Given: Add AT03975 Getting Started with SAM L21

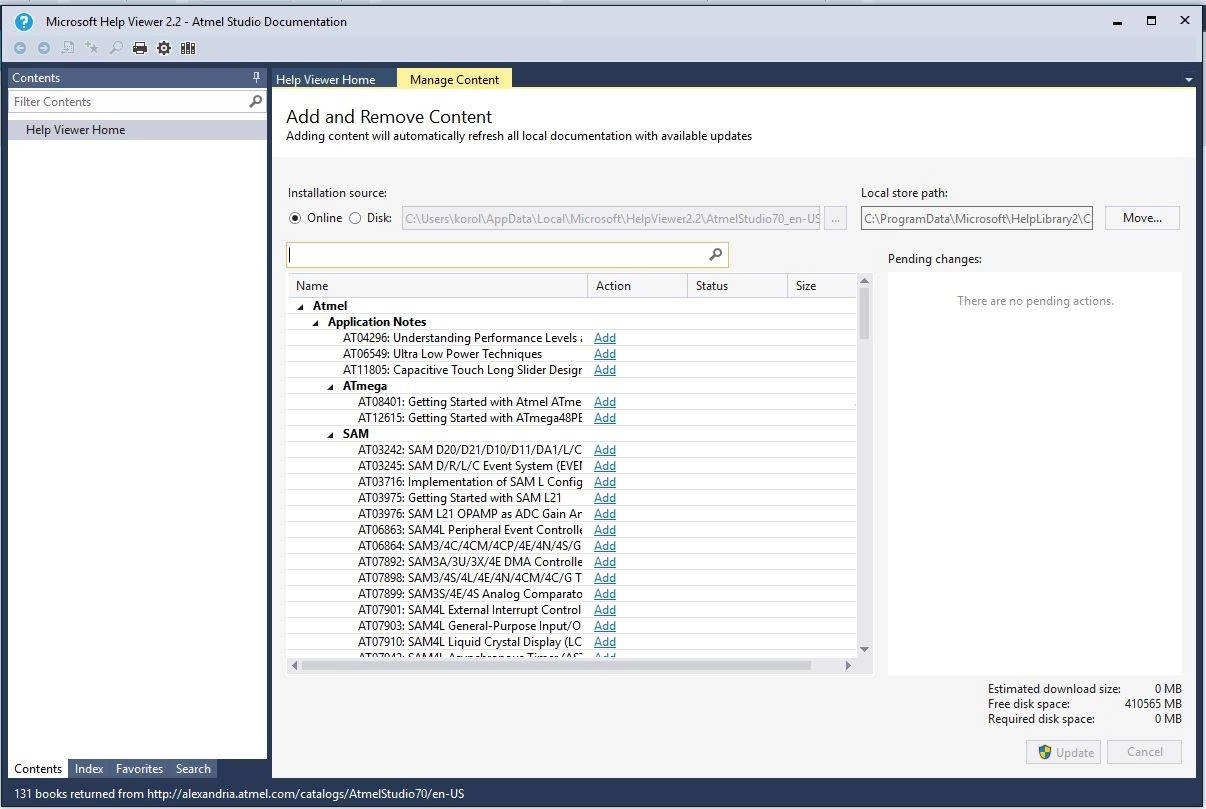Looking at the screenshot, I should click(x=605, y=498).
